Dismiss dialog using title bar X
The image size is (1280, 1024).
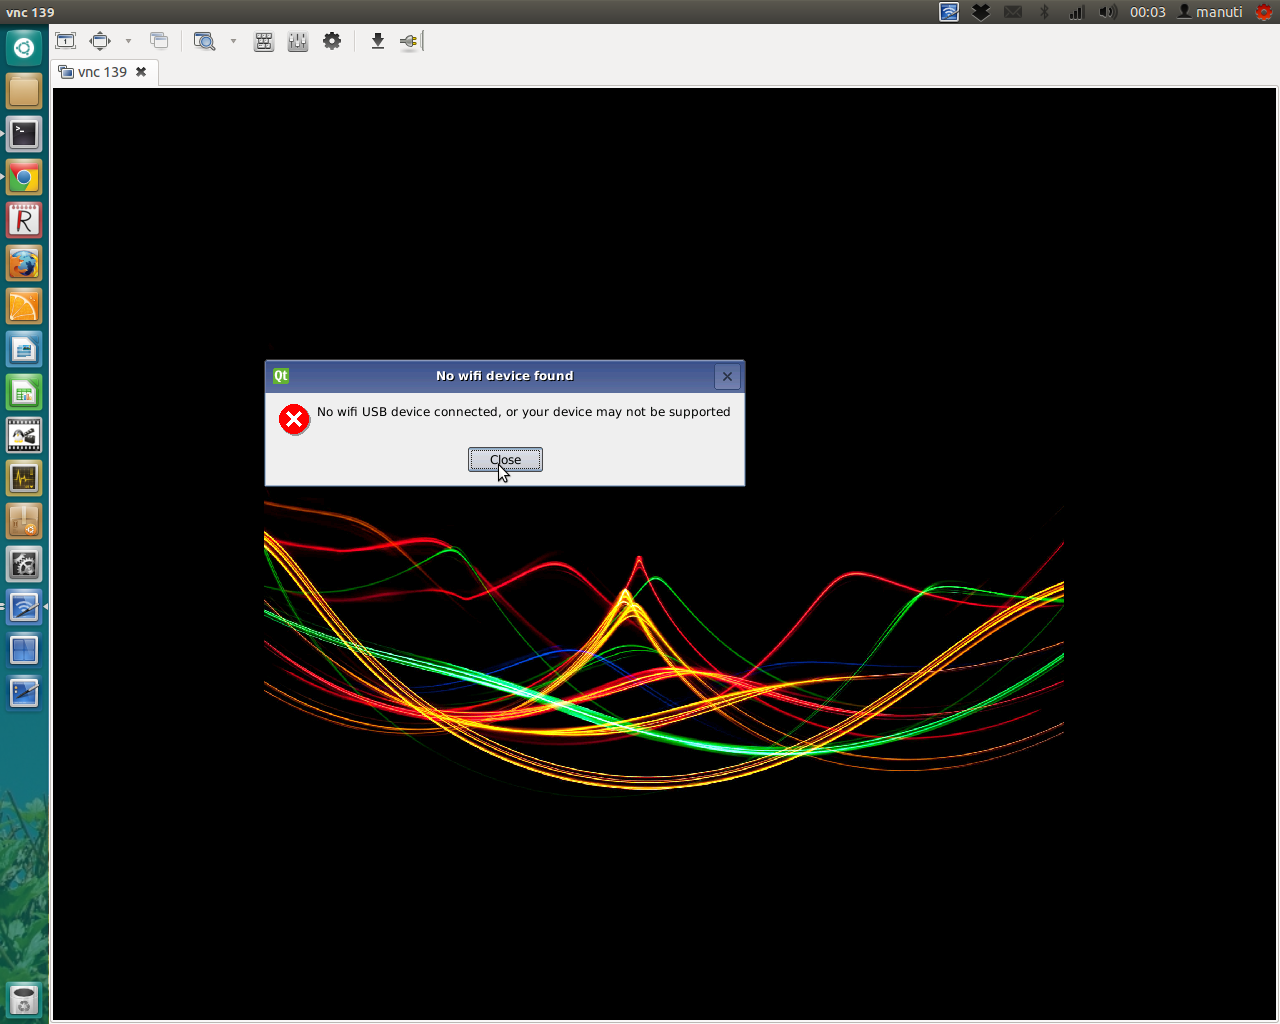tap(727, 376)
